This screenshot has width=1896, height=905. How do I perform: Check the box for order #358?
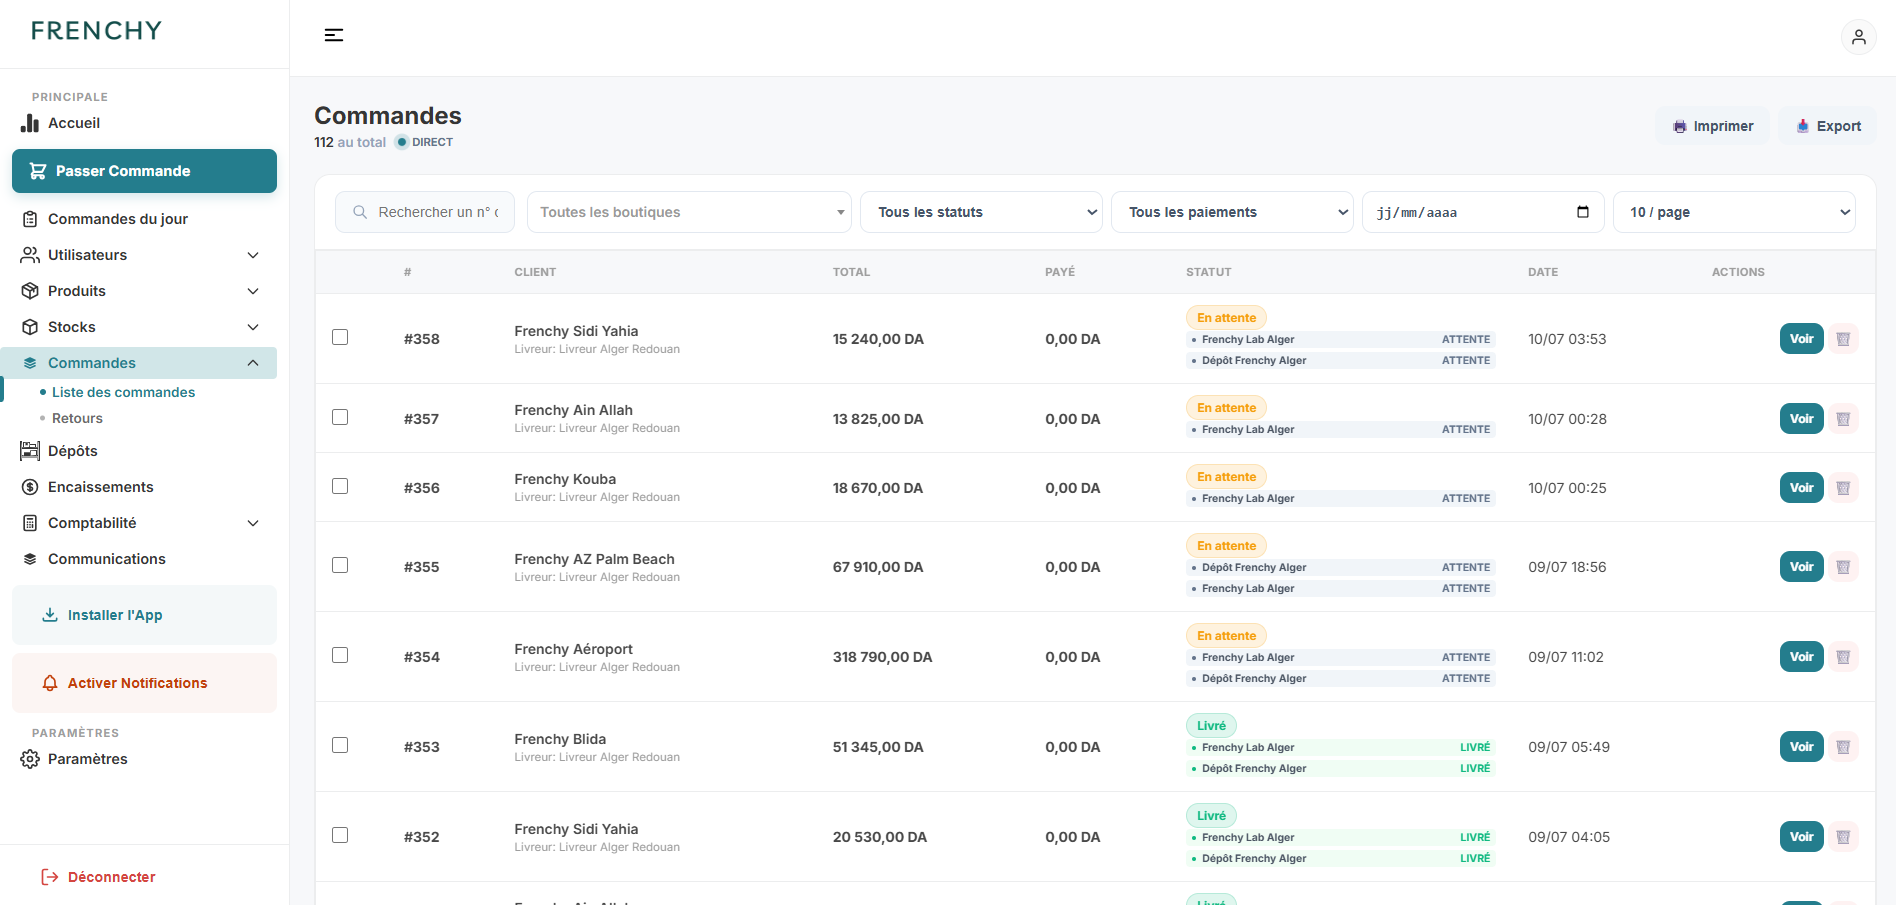click(x=340, y=337)
